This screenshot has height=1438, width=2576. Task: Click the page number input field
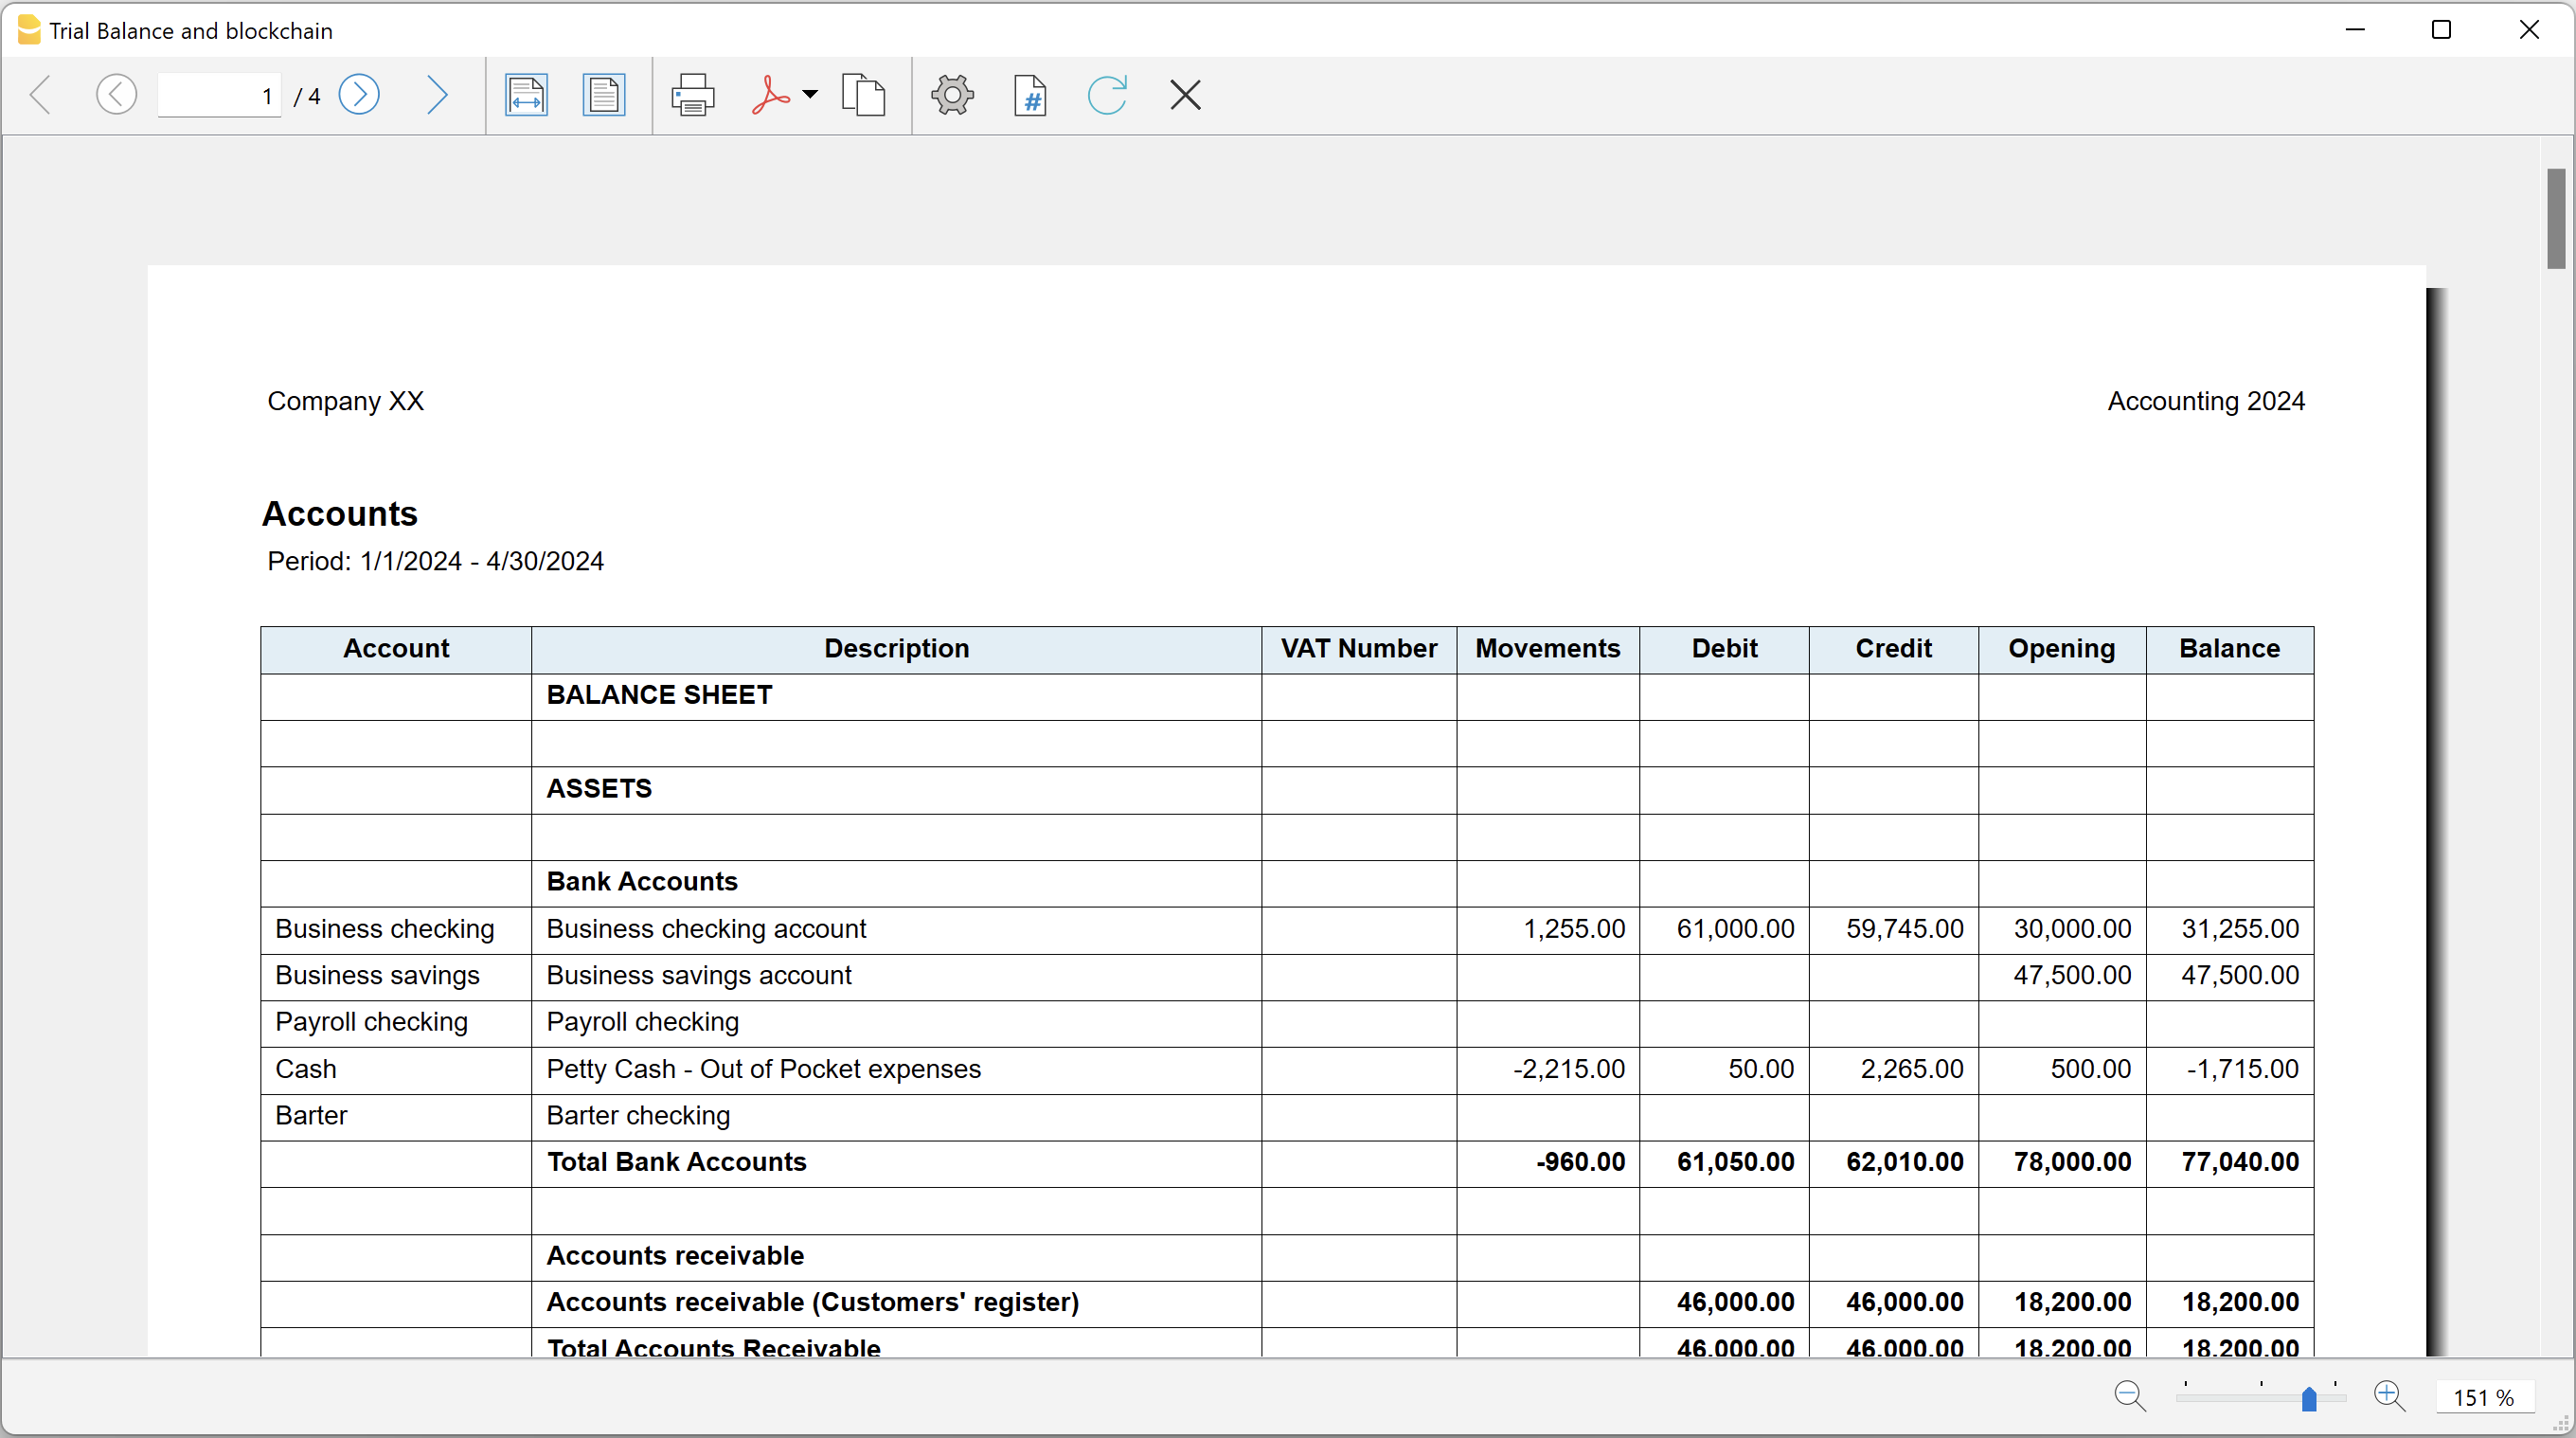pos(218,96)
